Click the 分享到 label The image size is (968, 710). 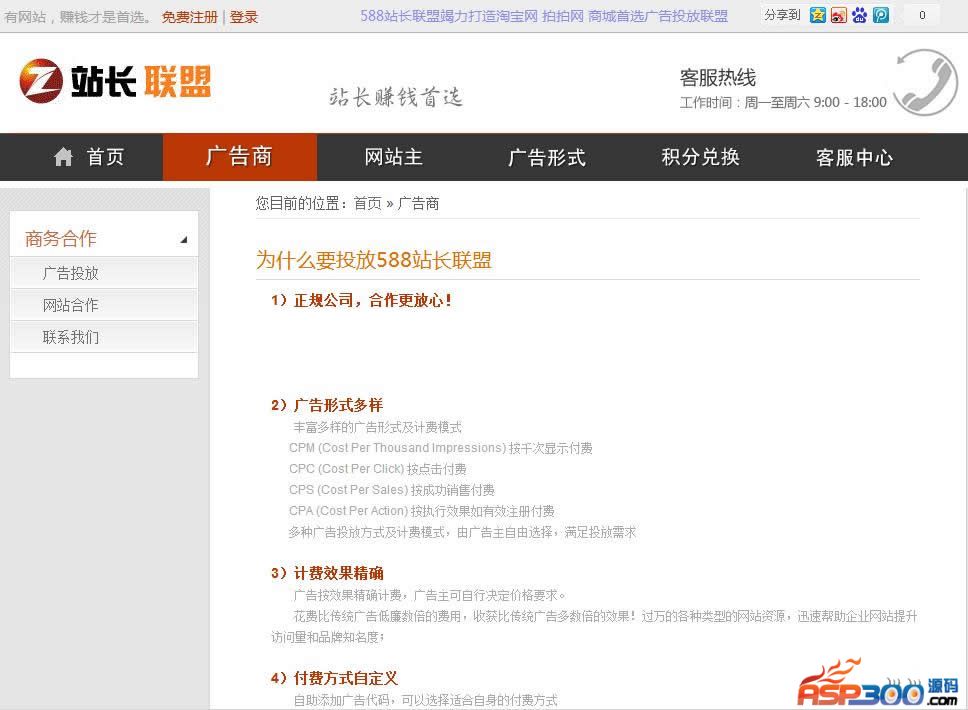click(x=782, y=15)
